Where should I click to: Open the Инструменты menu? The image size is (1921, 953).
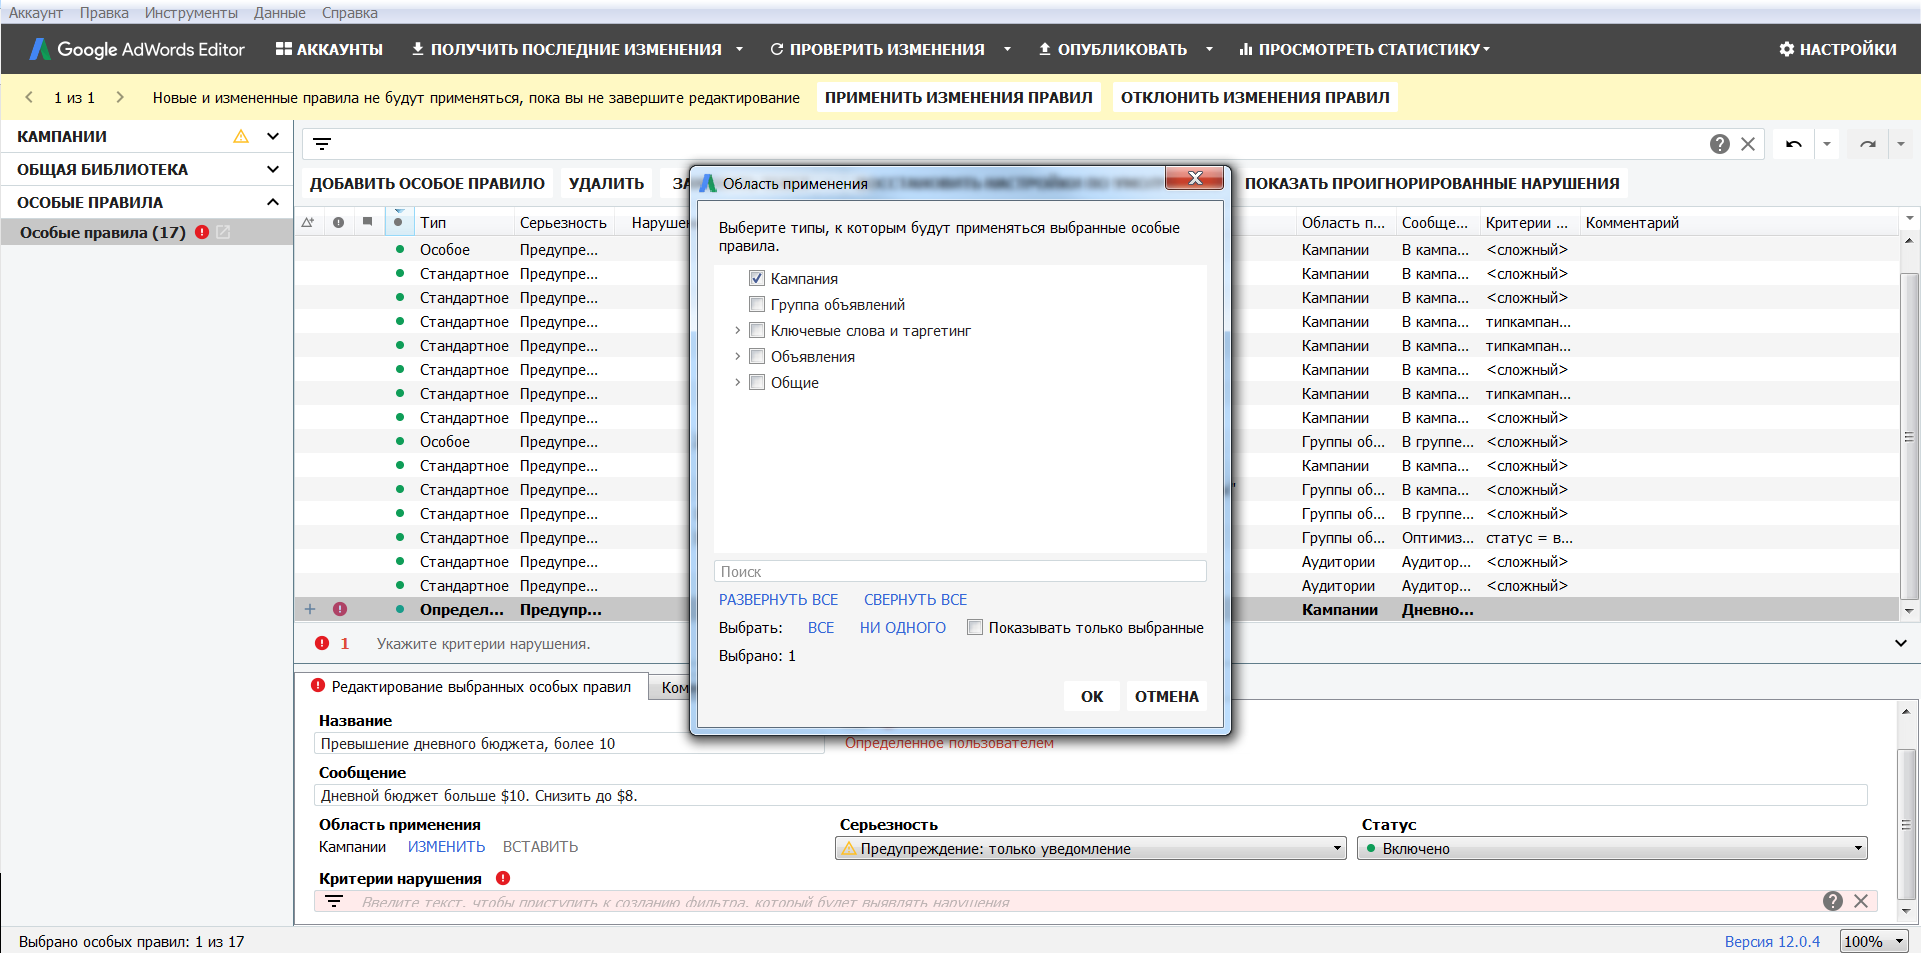(191, 13)
